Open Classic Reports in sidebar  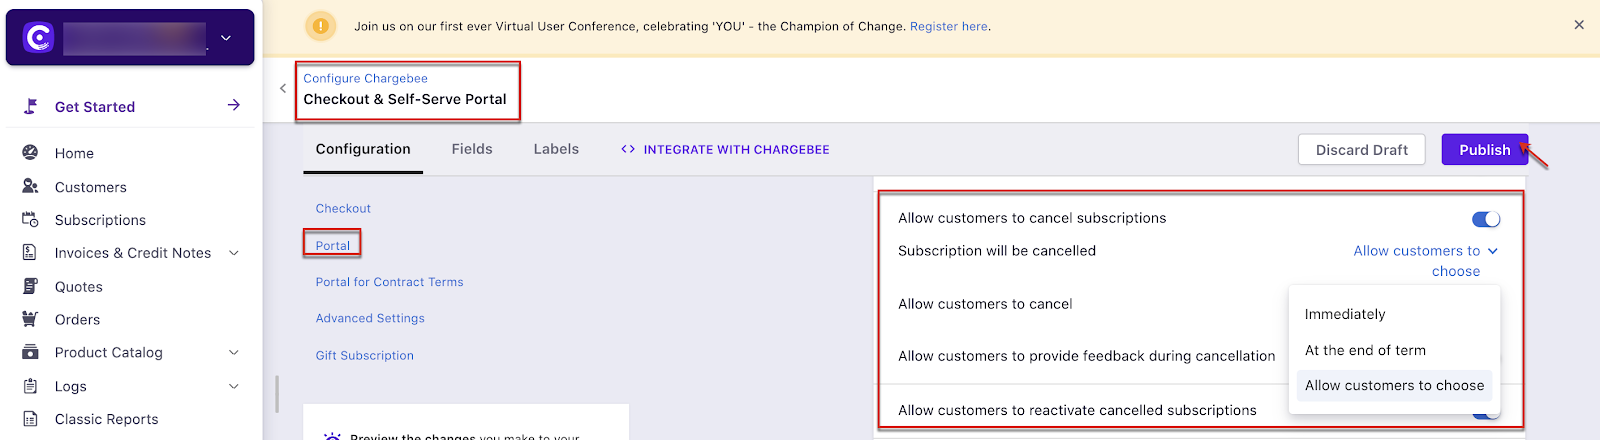(x=106, y=419)
